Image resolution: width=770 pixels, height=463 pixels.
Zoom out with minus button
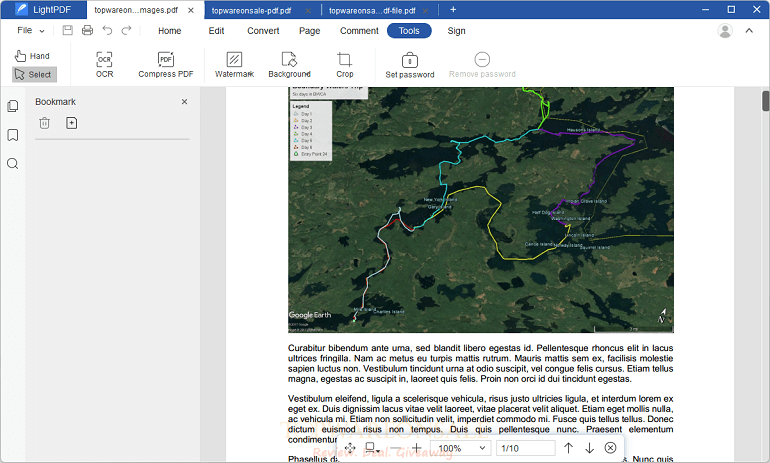coord(395,448)
